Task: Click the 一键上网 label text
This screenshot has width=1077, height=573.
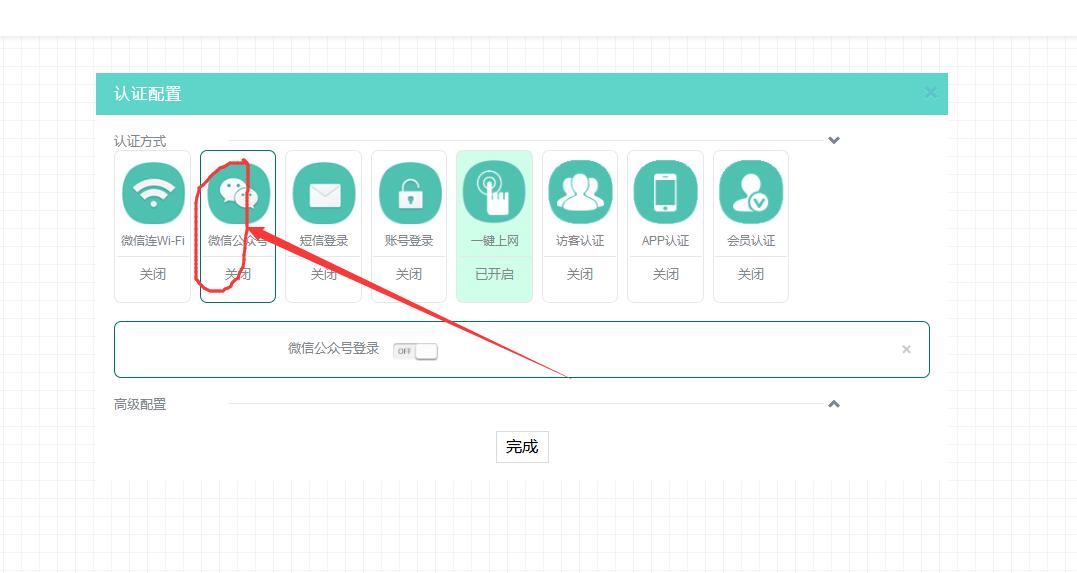Action: (x=495, y=240)
